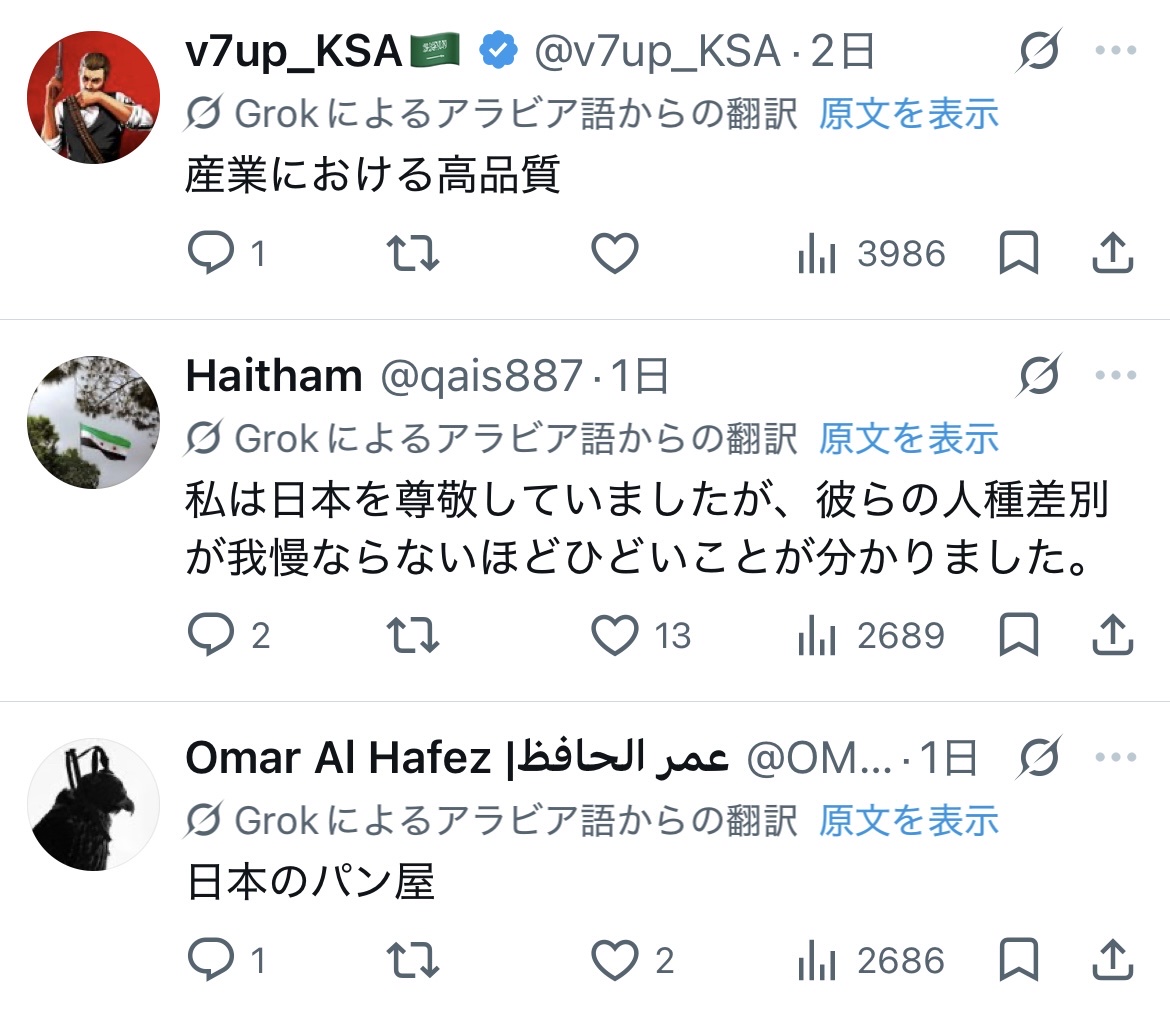Open v7up_KSA's profile avatar
The height and width of the screenshot is (1017, 1170).
click(x=92, y=97)
